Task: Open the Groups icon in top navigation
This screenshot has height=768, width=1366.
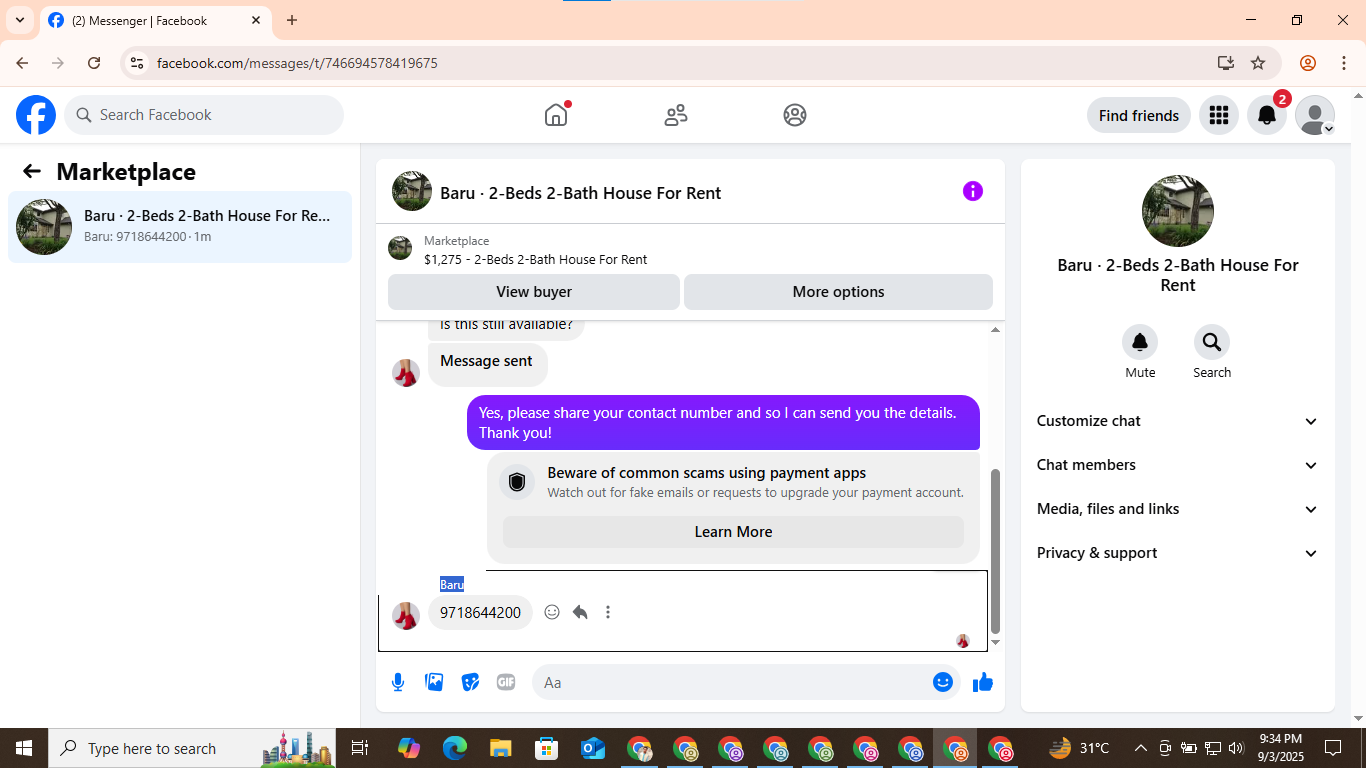Action: tap(795, 115)
